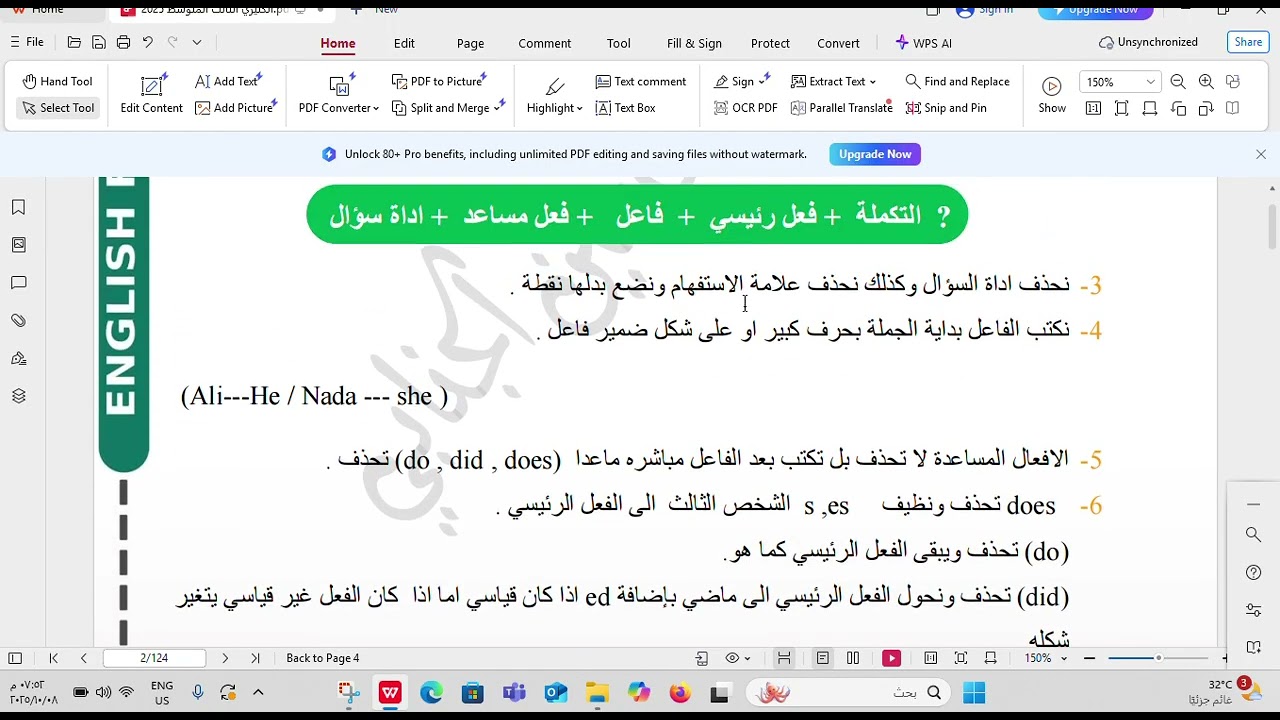
Task: Open PDF to Picture converter
Action: 439,82
